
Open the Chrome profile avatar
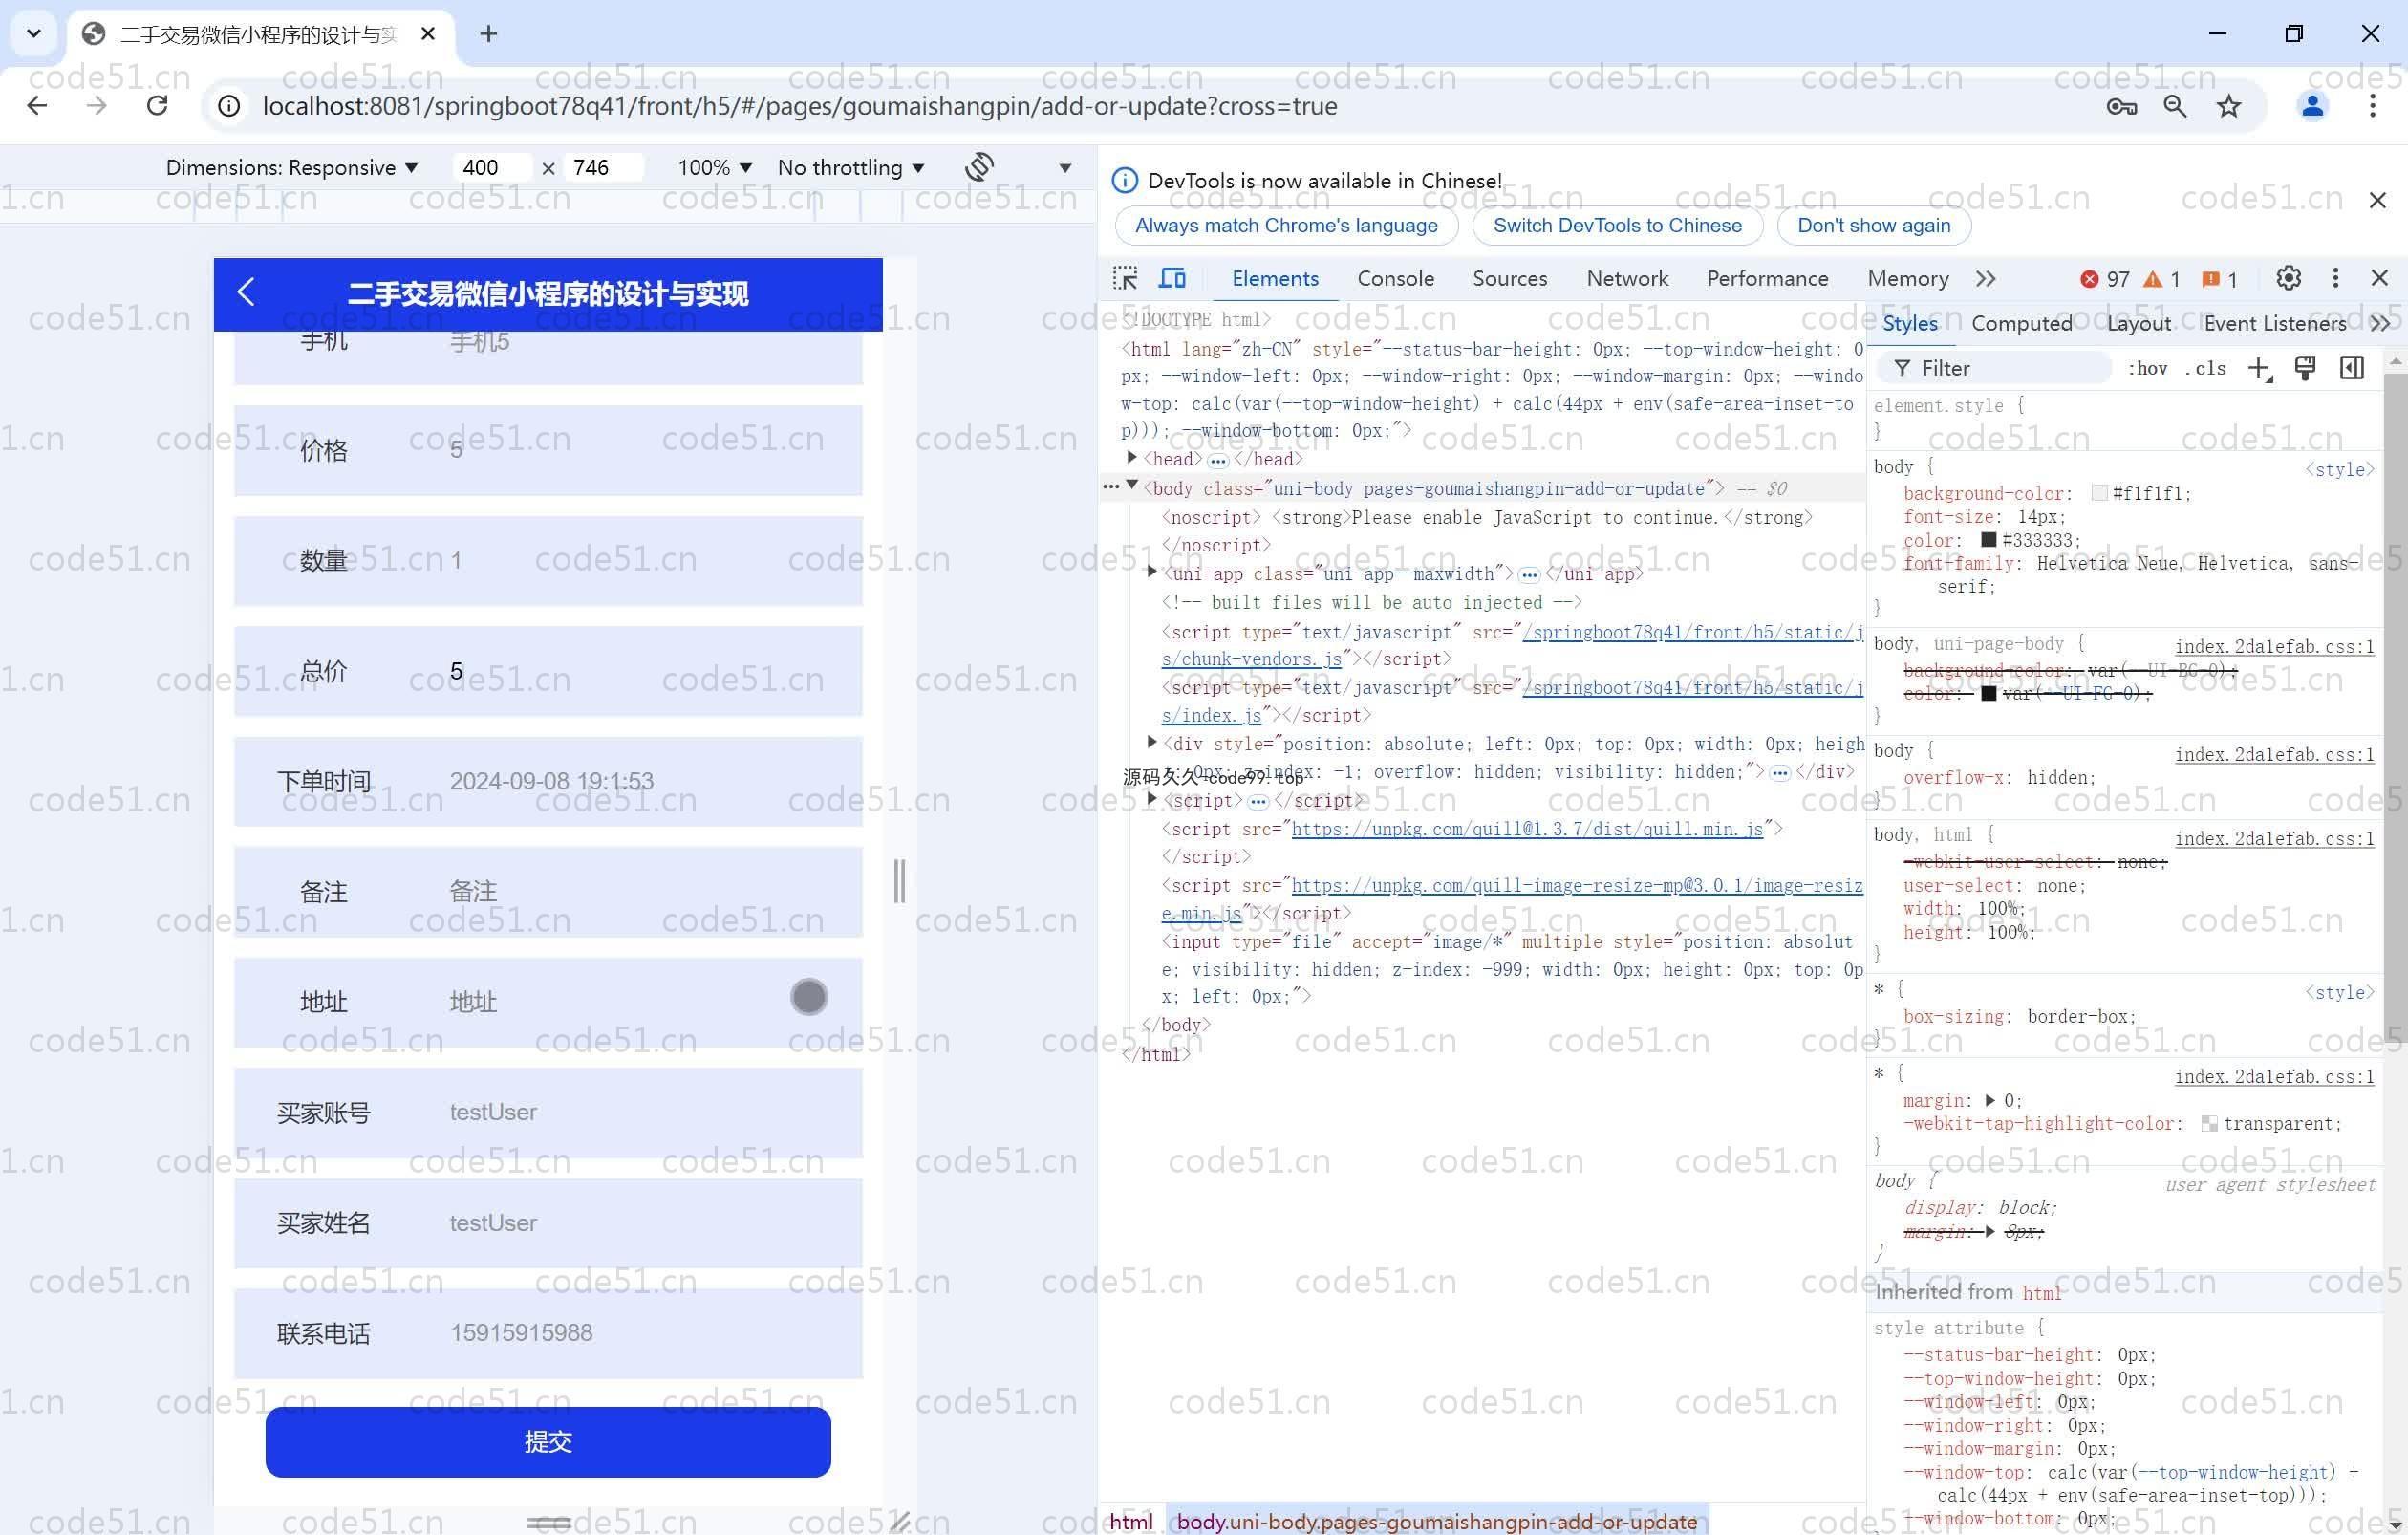point(2312,106)
